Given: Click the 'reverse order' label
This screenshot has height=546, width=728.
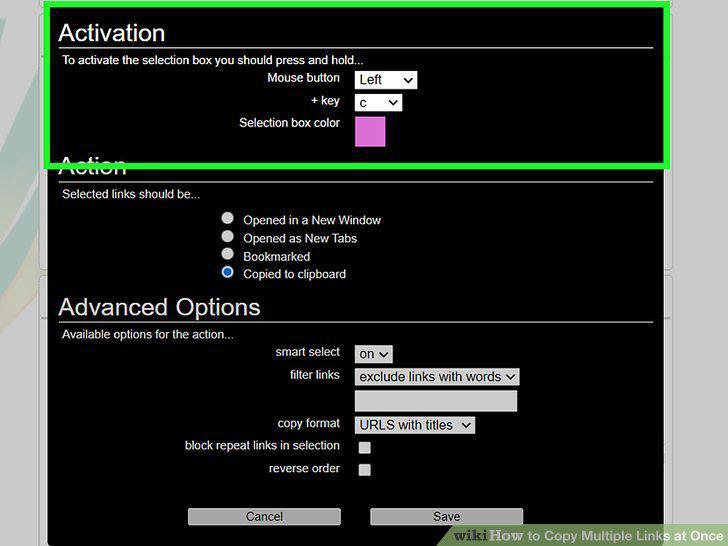Looking at the screenshot, I should click(x=304, y=468).
